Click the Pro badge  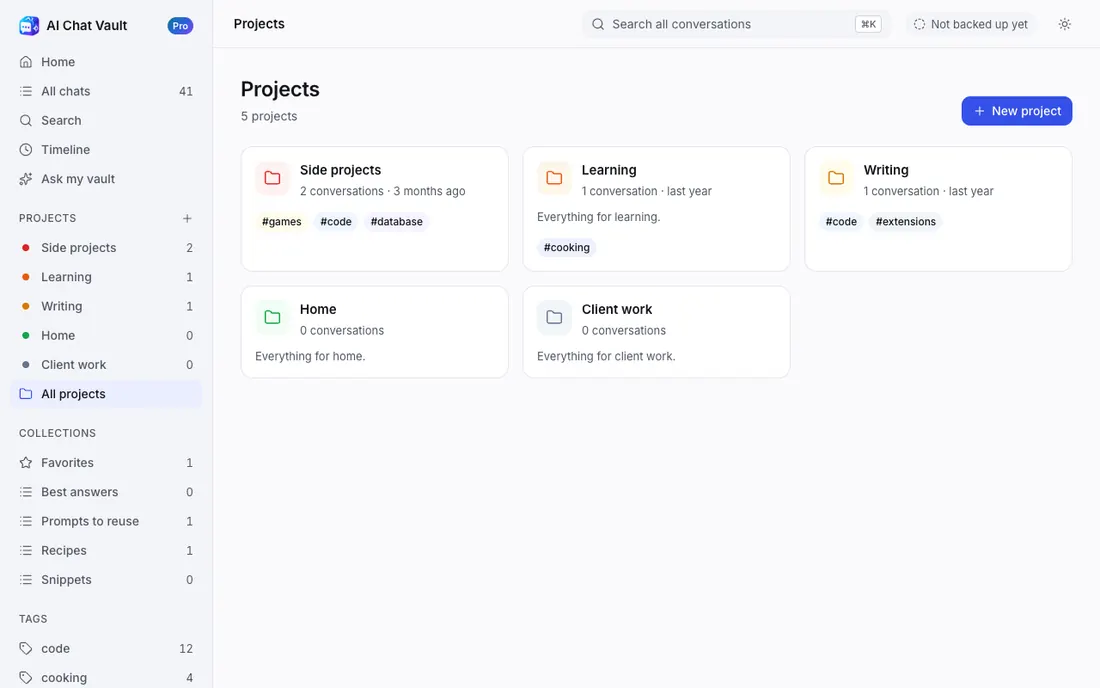[180, 26]
